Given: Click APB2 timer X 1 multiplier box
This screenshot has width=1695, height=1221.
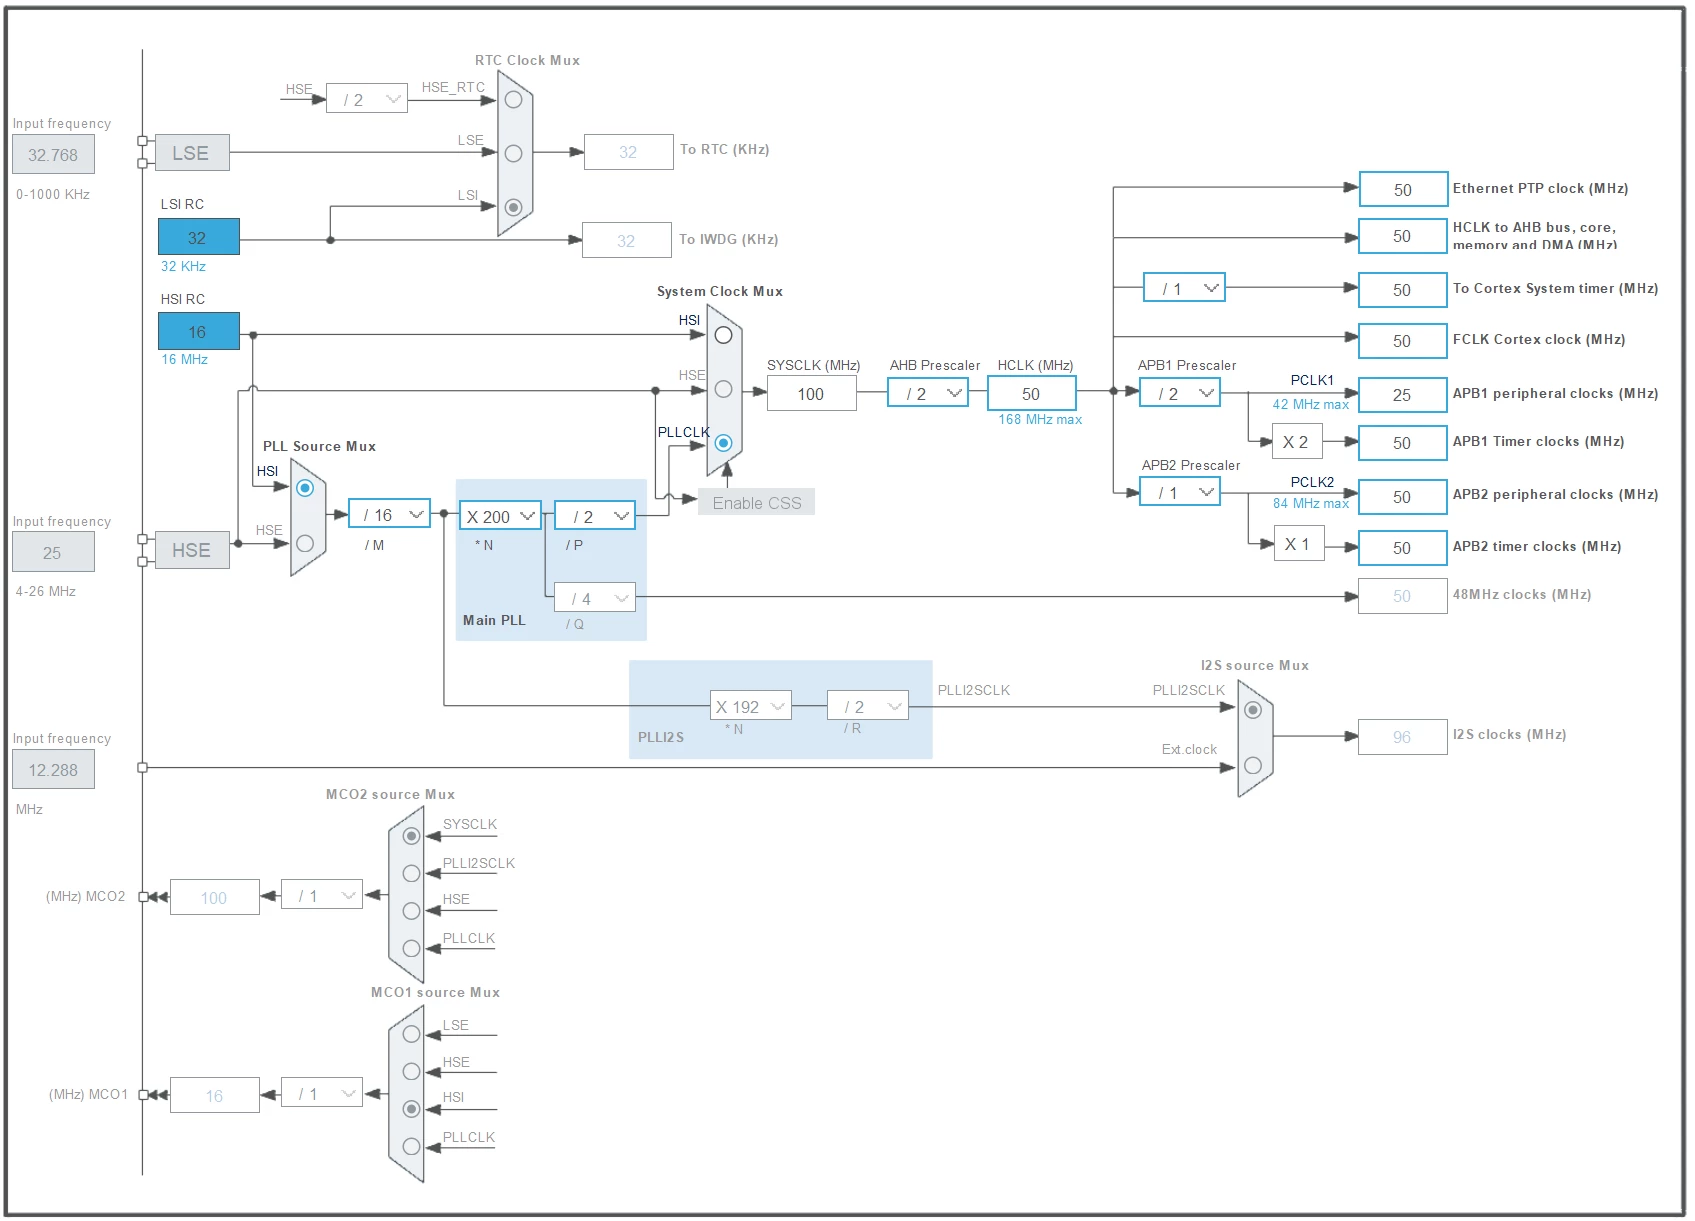Looking at the screenshot, I should [x=1299, y=544].
